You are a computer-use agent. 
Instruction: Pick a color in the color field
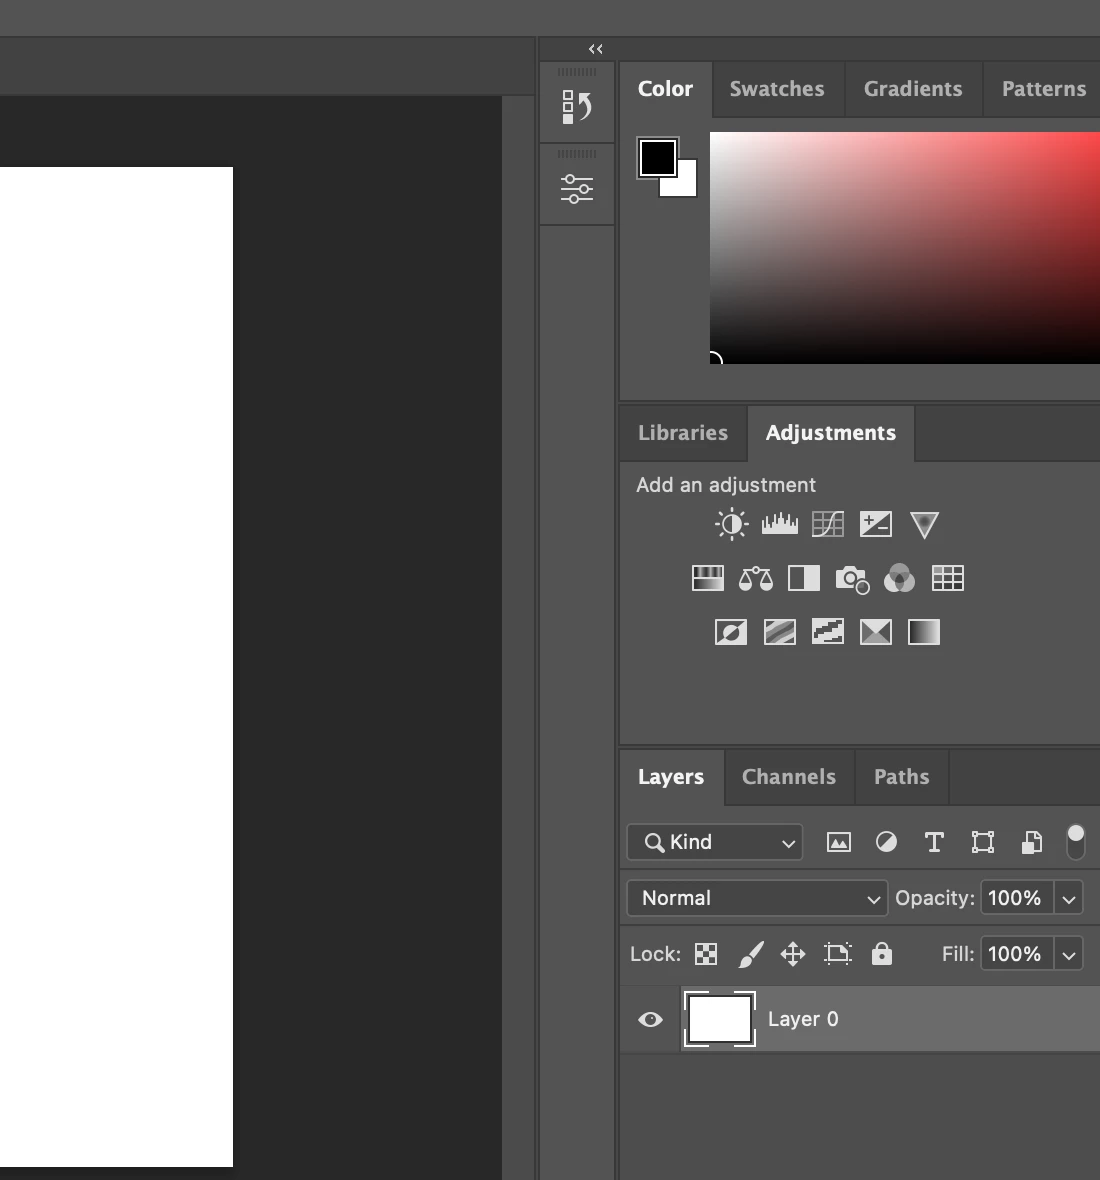click(905, 248)
